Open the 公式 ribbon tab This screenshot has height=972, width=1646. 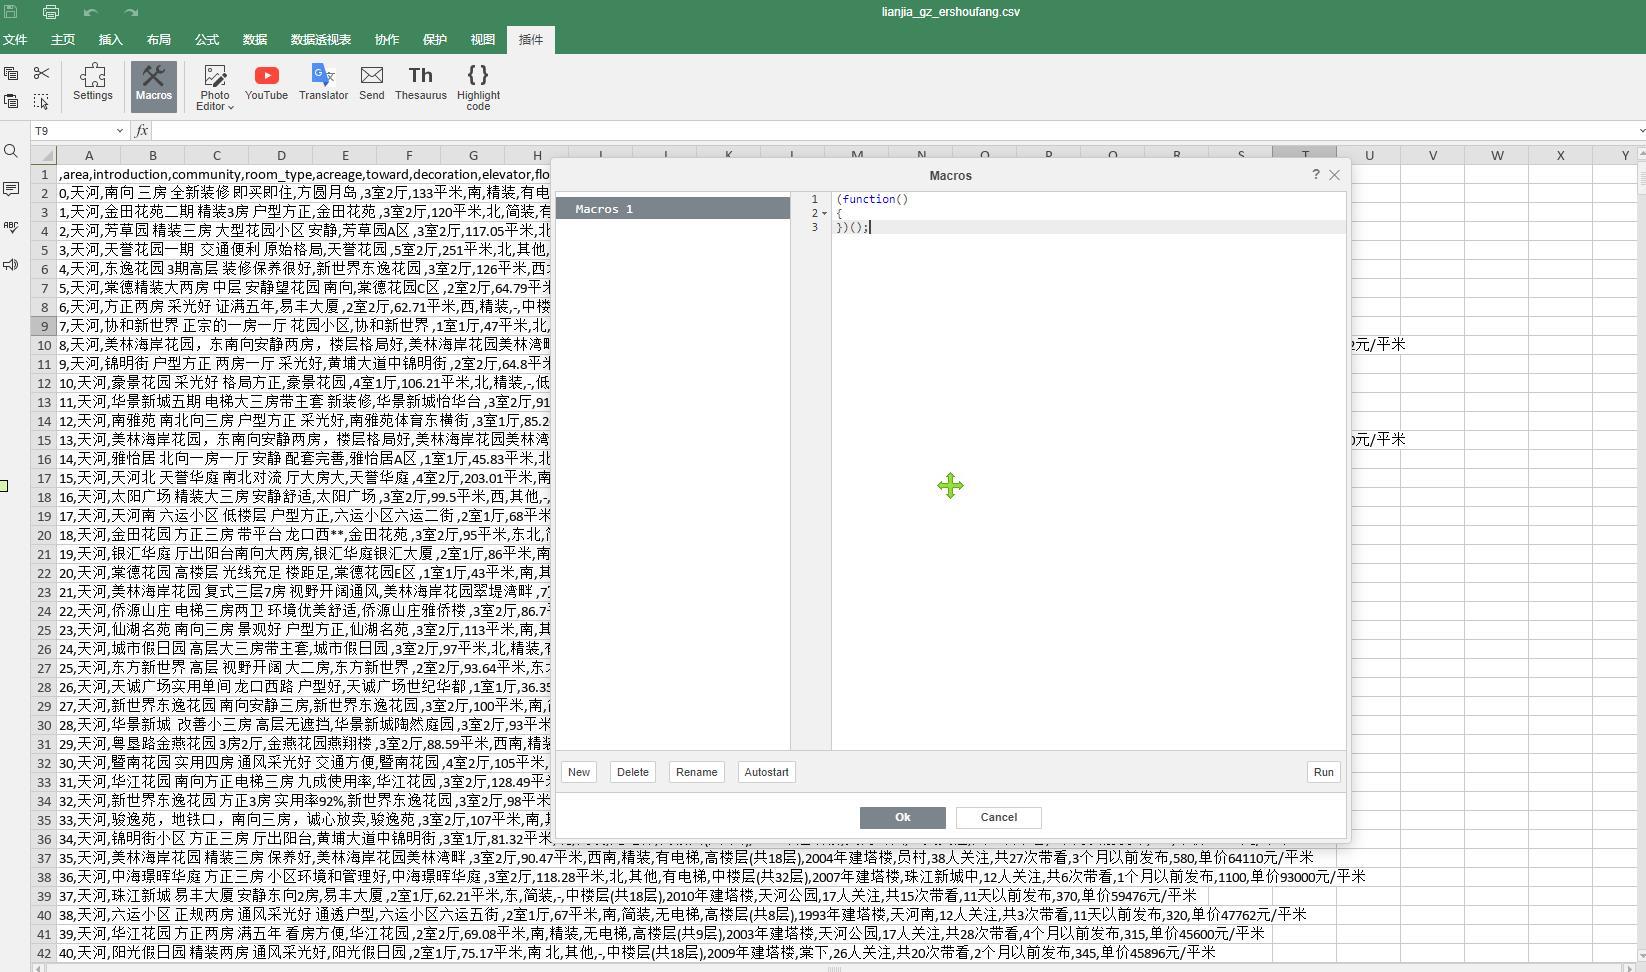click(206, 39)
